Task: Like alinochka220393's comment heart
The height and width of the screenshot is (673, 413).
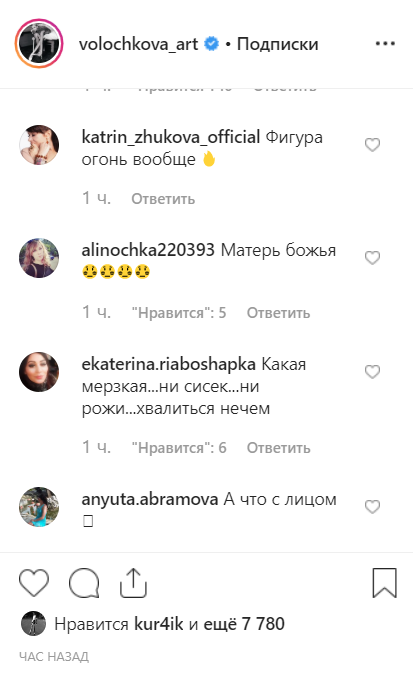Action: [x=372, y=258]
